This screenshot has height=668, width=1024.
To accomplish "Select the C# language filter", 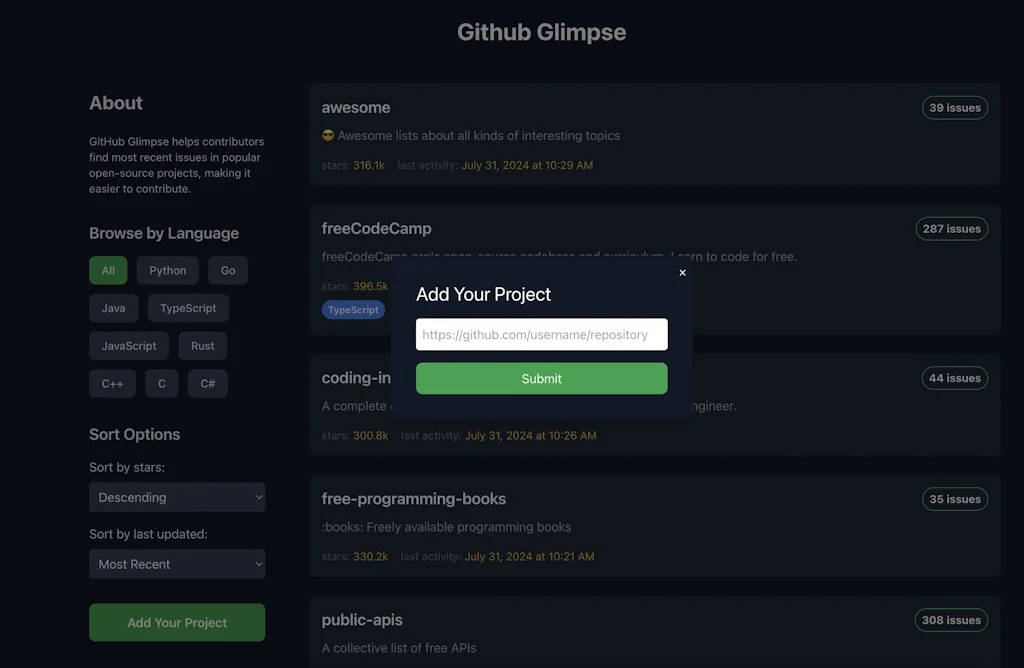I will click(x=207, y=383).
